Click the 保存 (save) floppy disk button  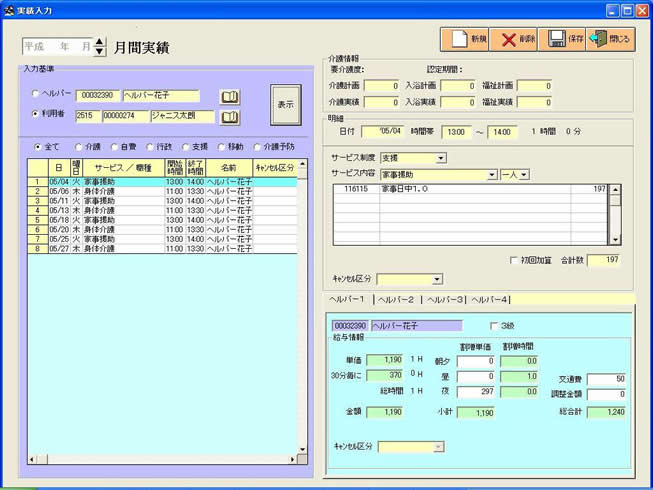point(562,39)
